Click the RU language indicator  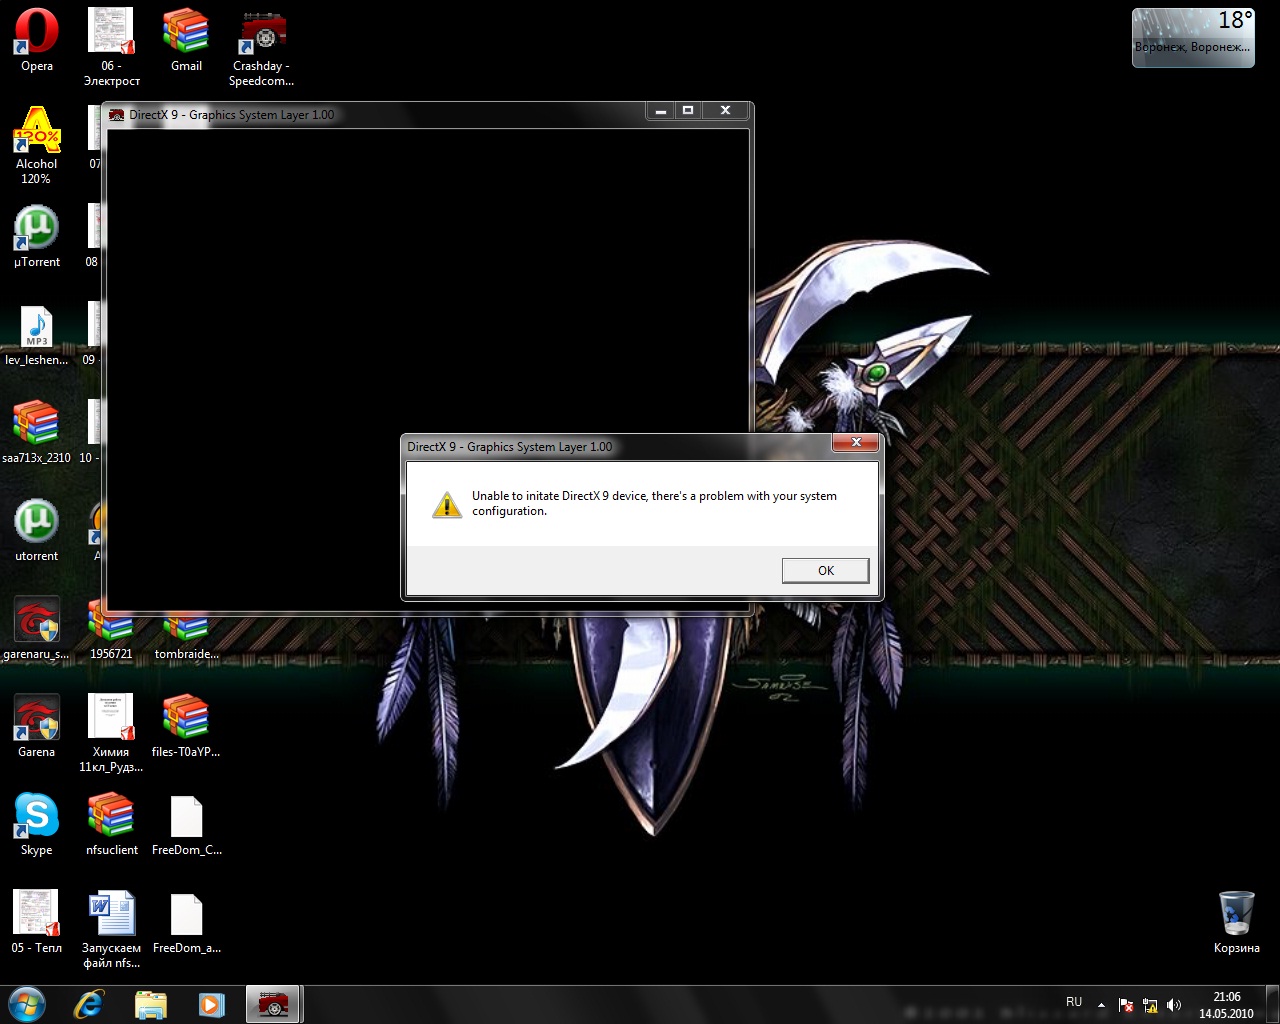coord(1074,1002)
